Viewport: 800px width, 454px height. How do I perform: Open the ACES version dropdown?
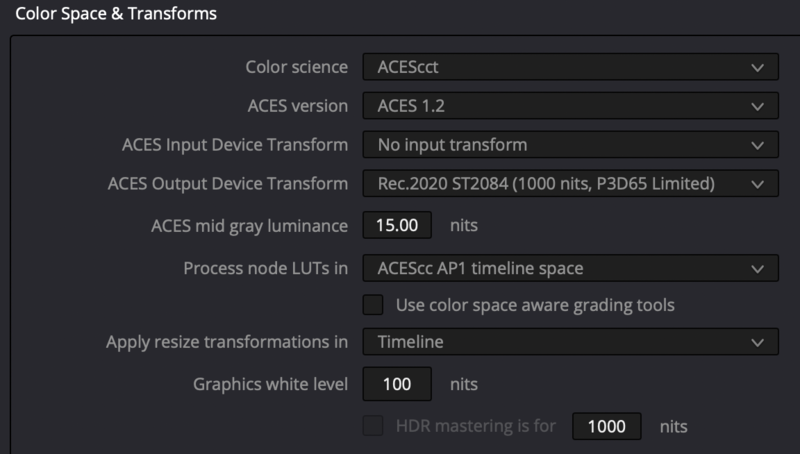tap(568, 106)
